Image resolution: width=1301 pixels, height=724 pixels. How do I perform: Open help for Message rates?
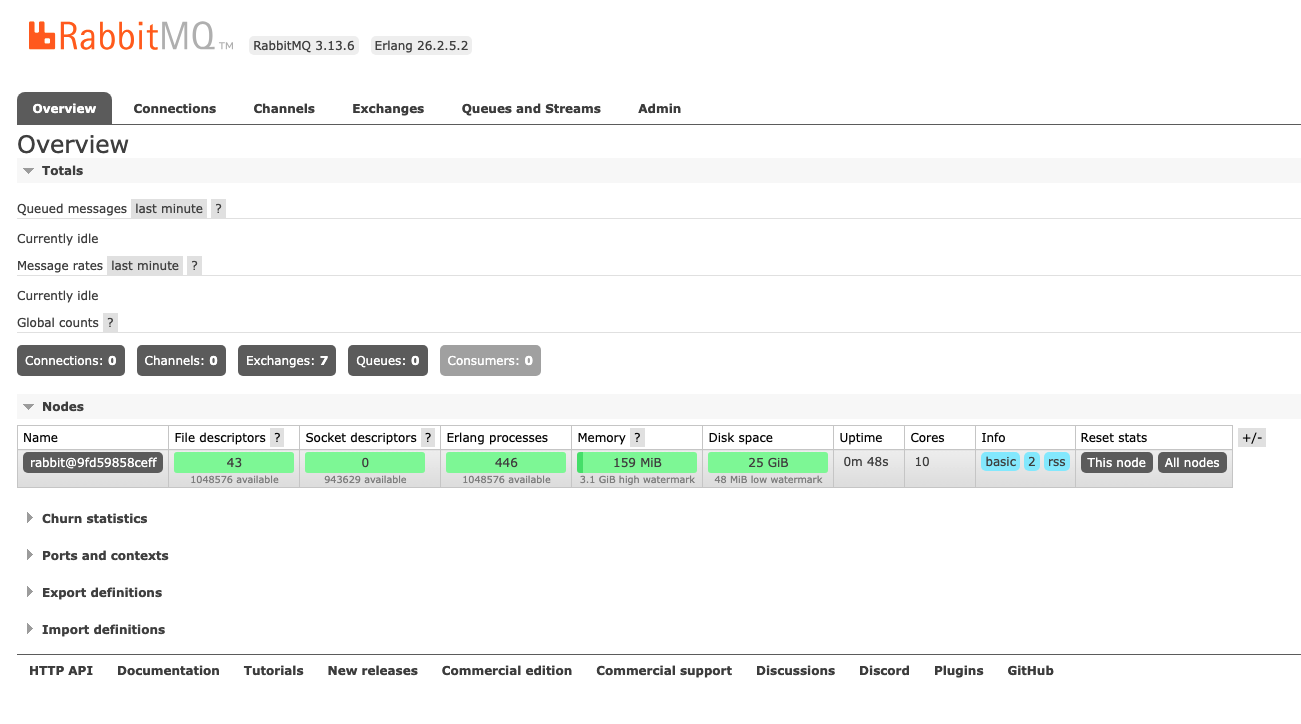194,266
